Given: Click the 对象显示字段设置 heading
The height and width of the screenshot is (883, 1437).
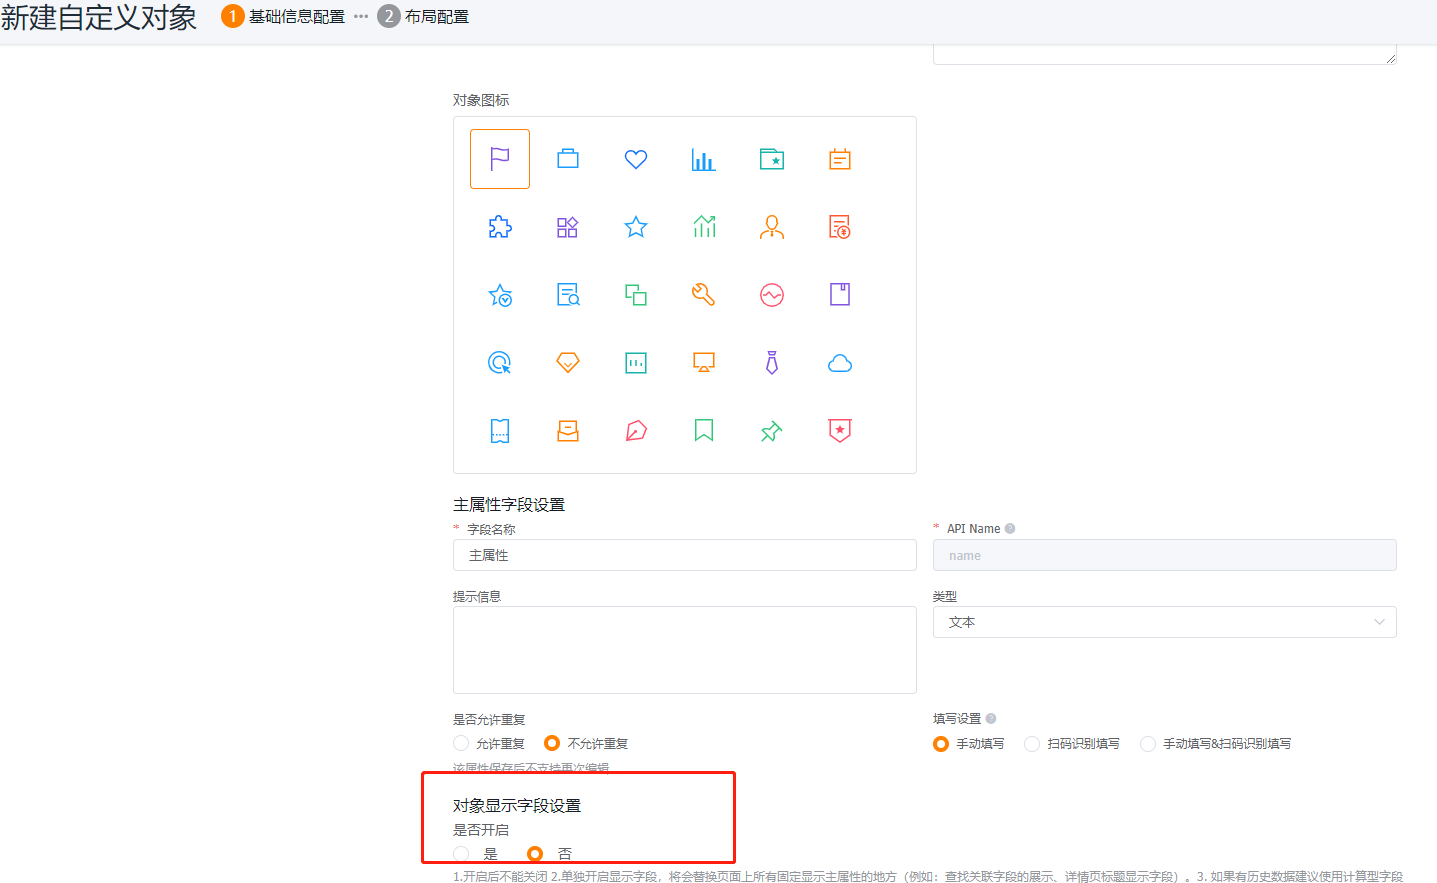Looking at the screenshot, I should [517, 806].
